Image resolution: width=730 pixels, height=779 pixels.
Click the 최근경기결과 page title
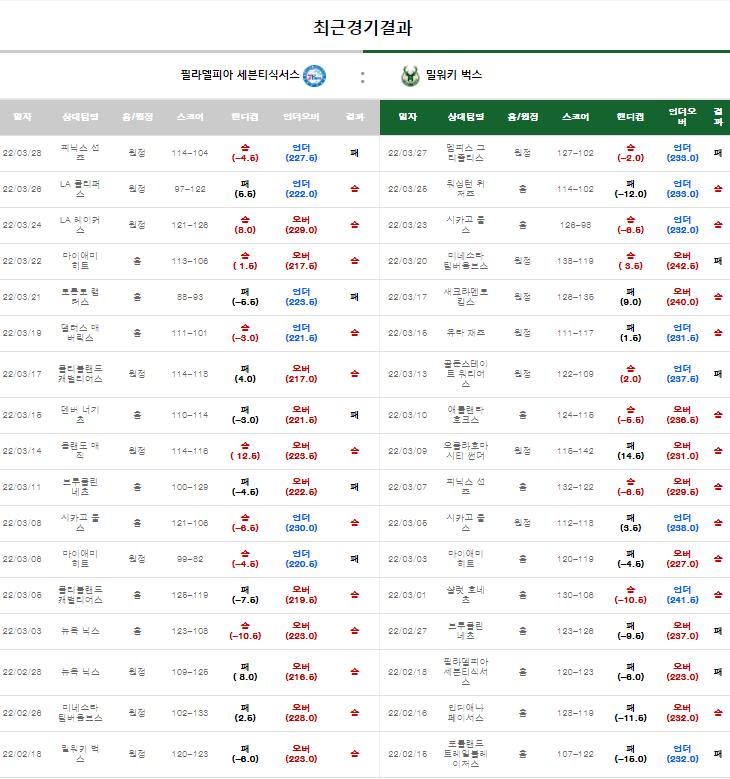click(363, 27)
